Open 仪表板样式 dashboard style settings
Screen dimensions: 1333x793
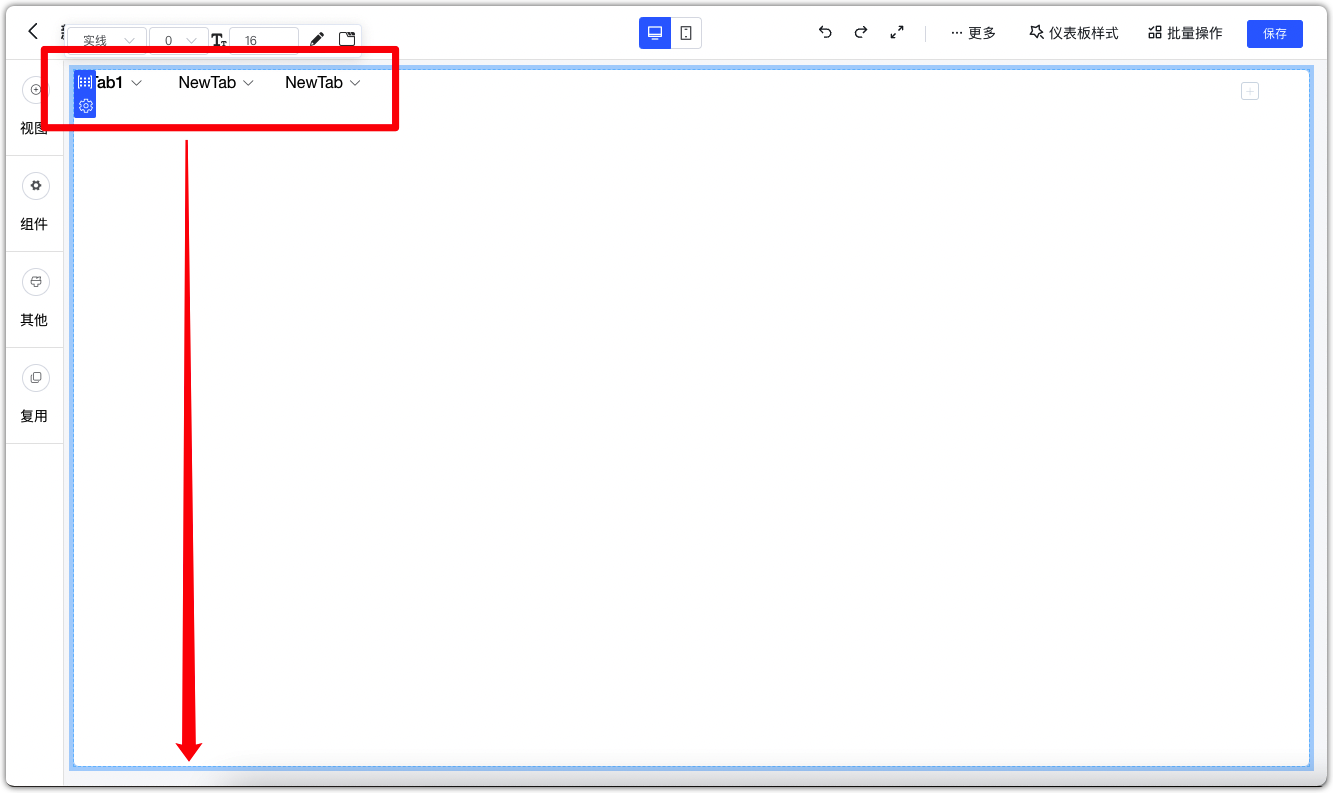[x=1074, y=33]
